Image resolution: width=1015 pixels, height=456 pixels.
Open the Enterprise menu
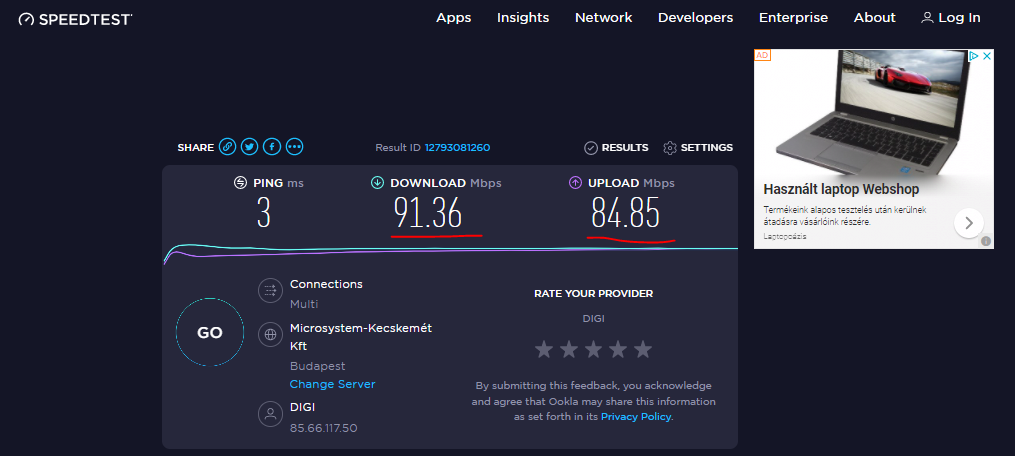tap(794, 18)
